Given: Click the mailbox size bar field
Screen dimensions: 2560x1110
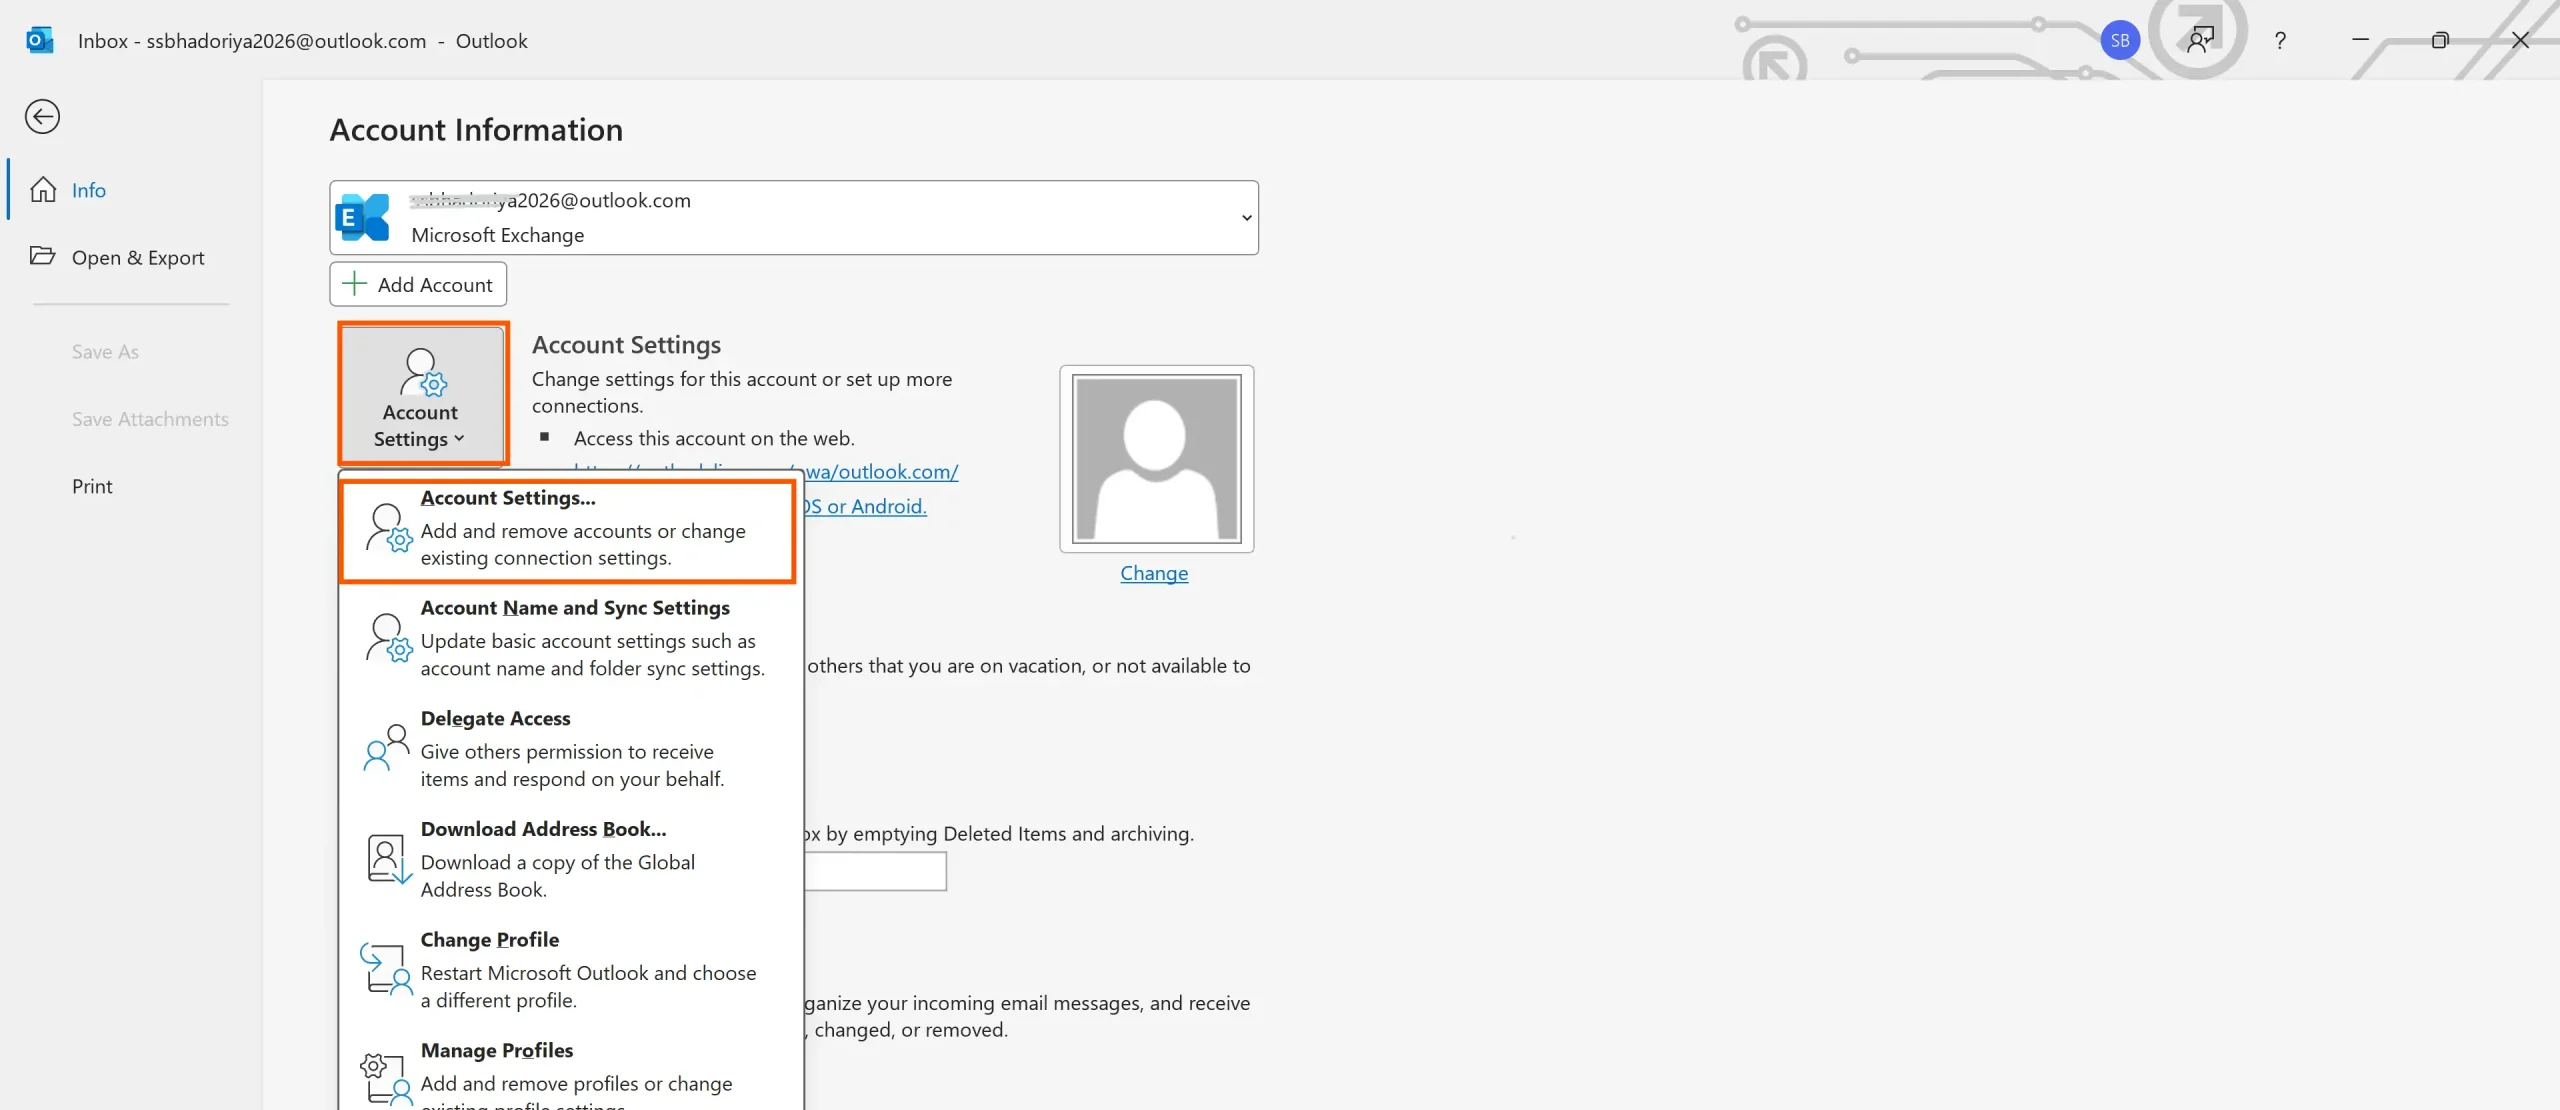Looking at the screenshot, I should tap(875, 871).
